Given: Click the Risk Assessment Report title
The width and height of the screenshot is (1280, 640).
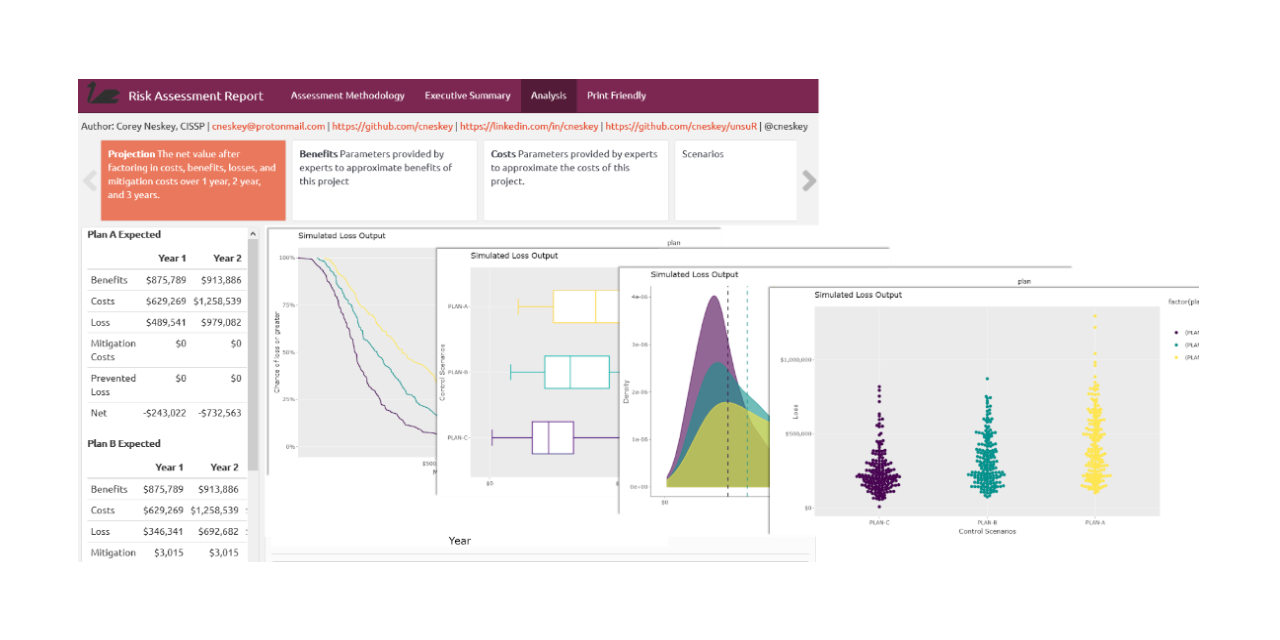Looking at the screenshot, I should tap(196, 96).
